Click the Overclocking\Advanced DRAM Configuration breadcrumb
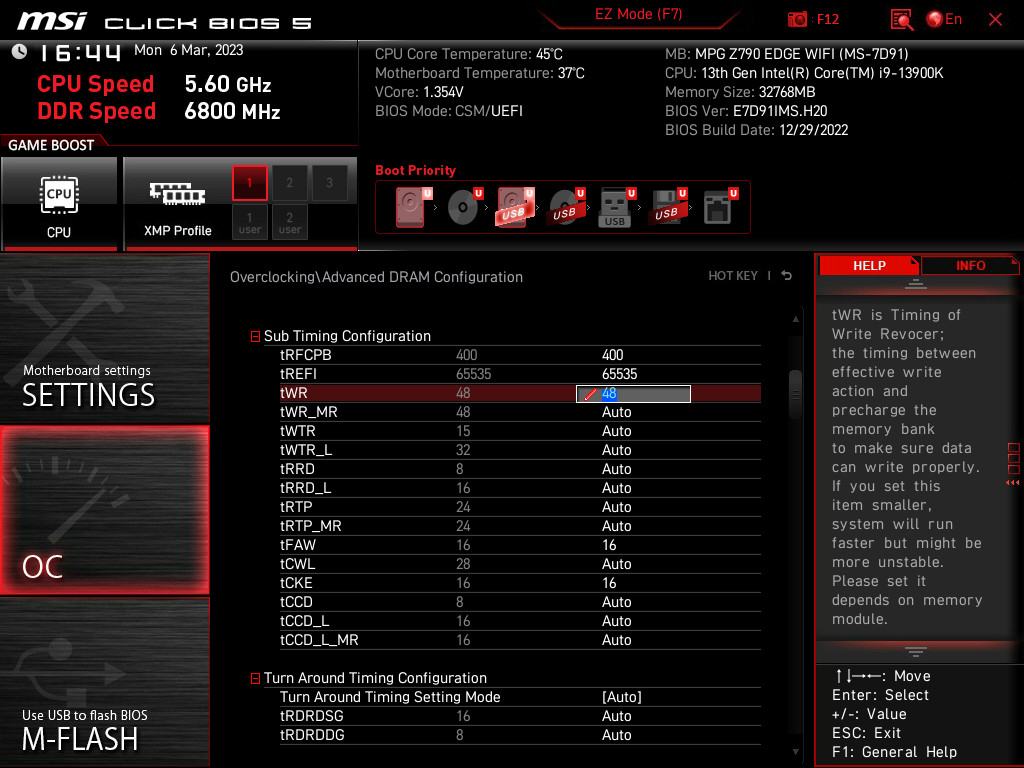Image resolution: width=1024 pixels, height=768 pixels. point(376,277)
